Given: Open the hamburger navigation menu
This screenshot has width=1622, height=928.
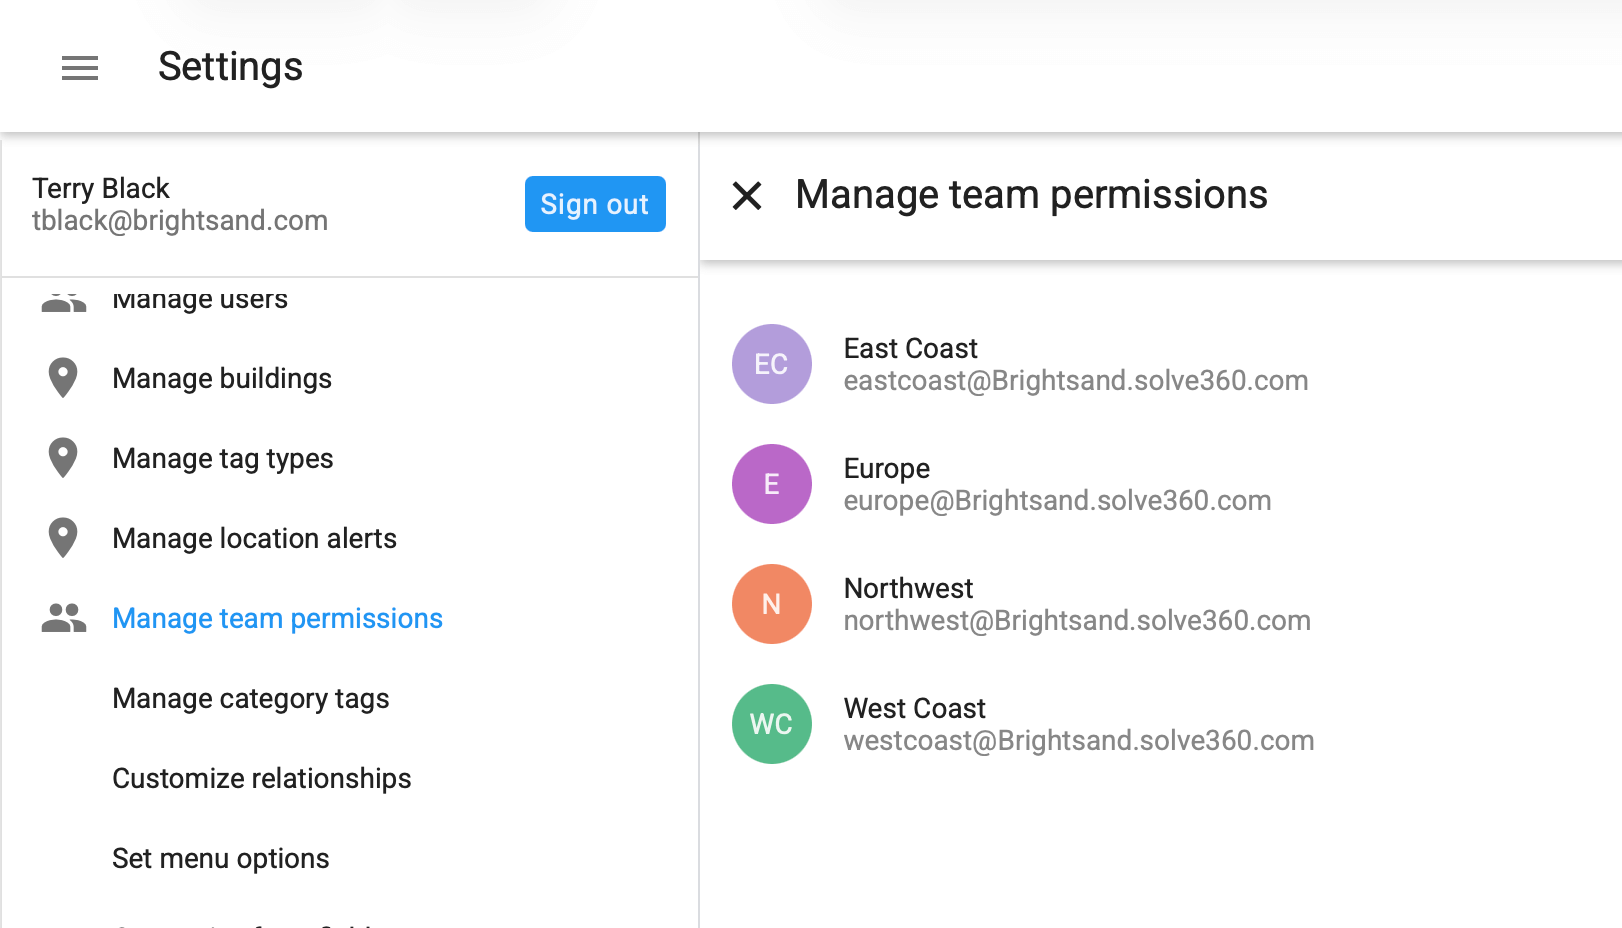Looking at the screenshot, I should pyautogui.click(x=80, y=68).
